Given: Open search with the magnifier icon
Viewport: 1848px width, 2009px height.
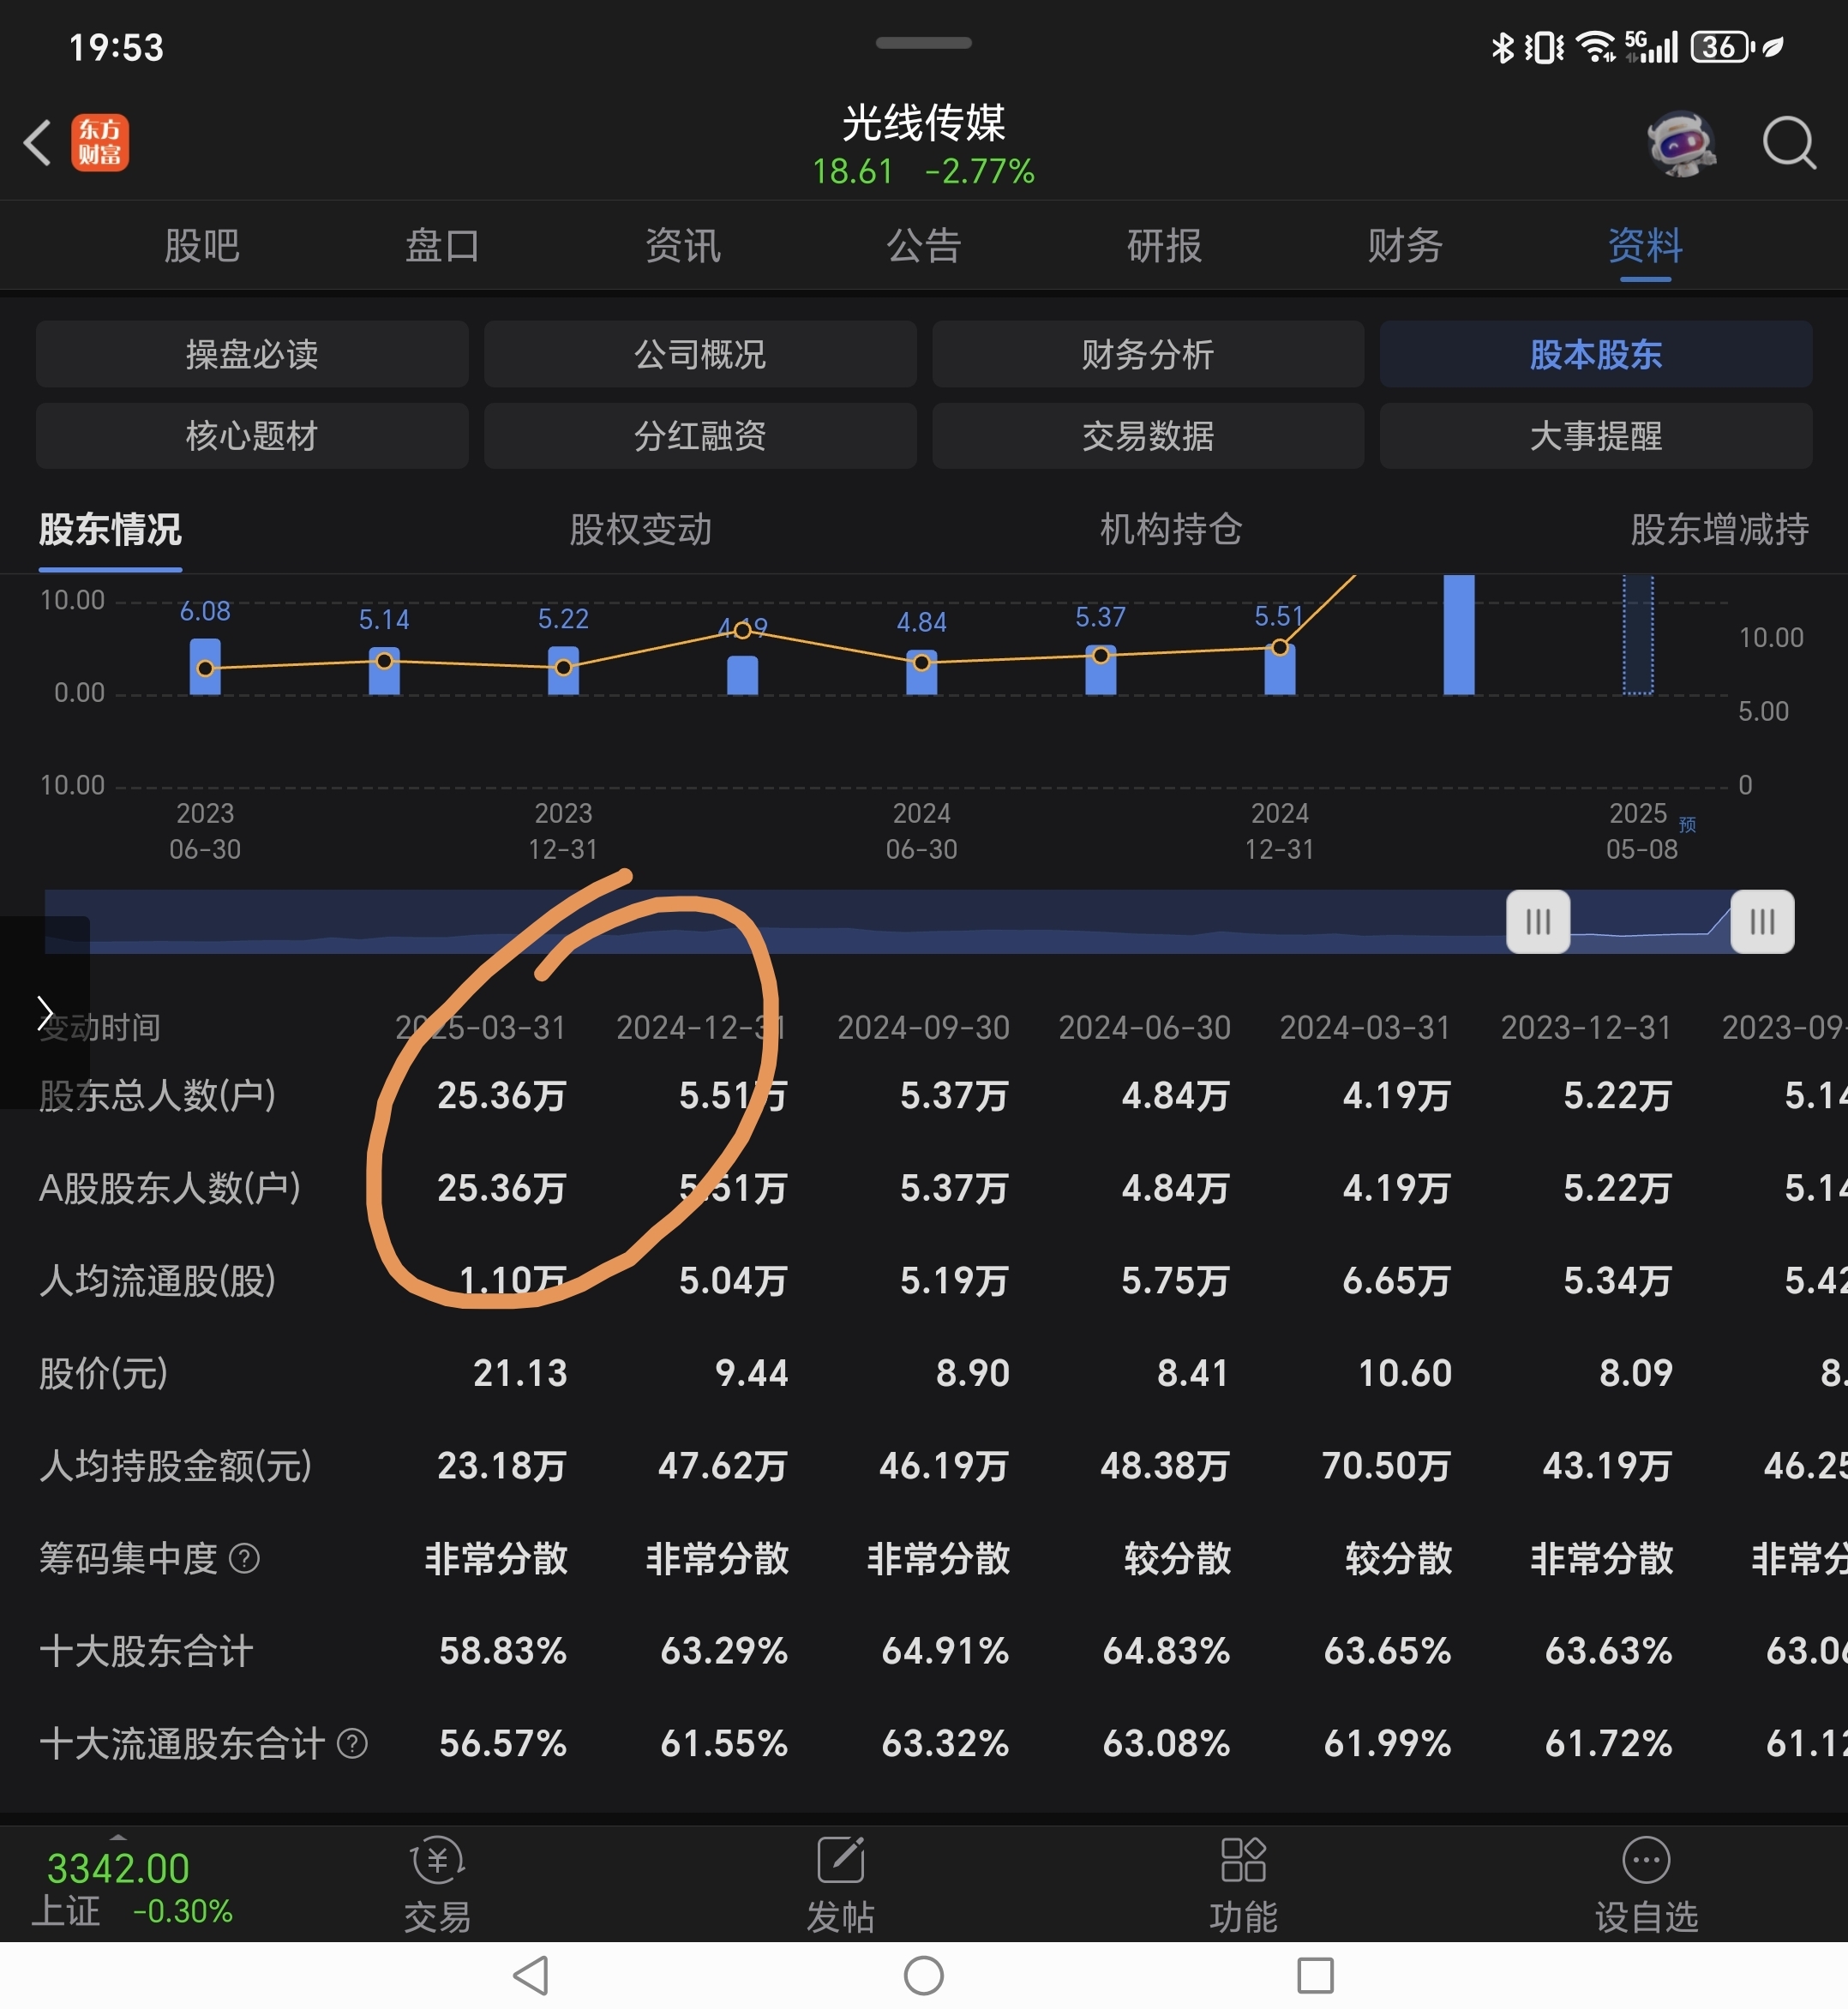Looking at the screenshot, I should (x=1789, y=143).
